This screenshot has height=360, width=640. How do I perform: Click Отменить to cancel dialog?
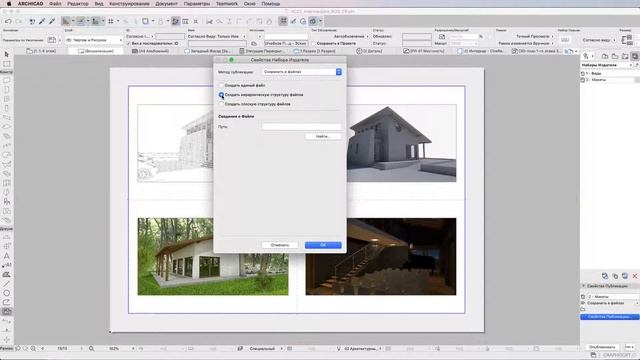(x=280, y=245)
